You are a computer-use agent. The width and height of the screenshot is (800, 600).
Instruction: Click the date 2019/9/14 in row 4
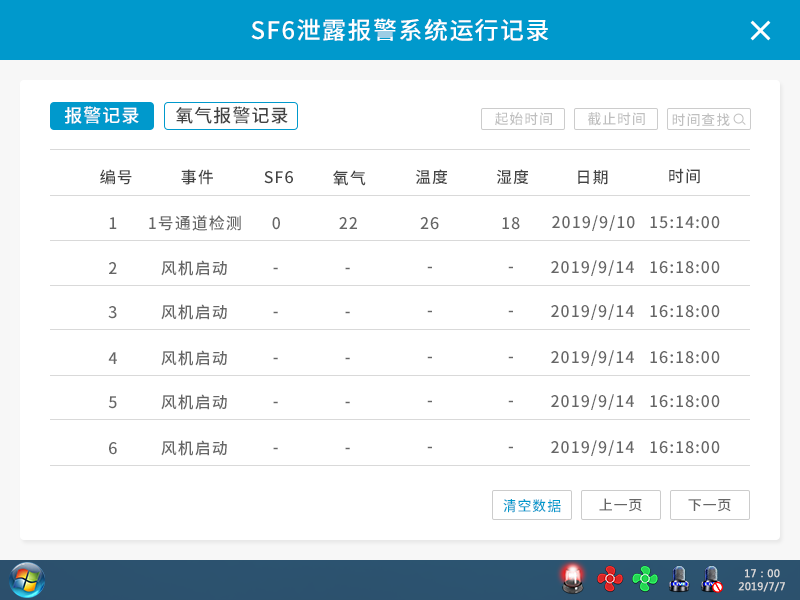pyautogui.click(x=592, y=357)
